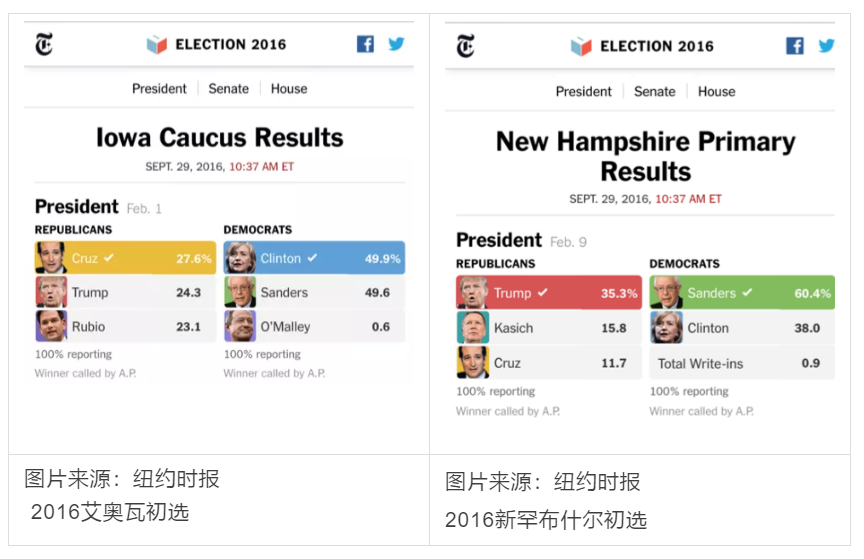Screen dimensions: 864x559
Task: Open President tab in Iowa panel
Action: [159, 89]
